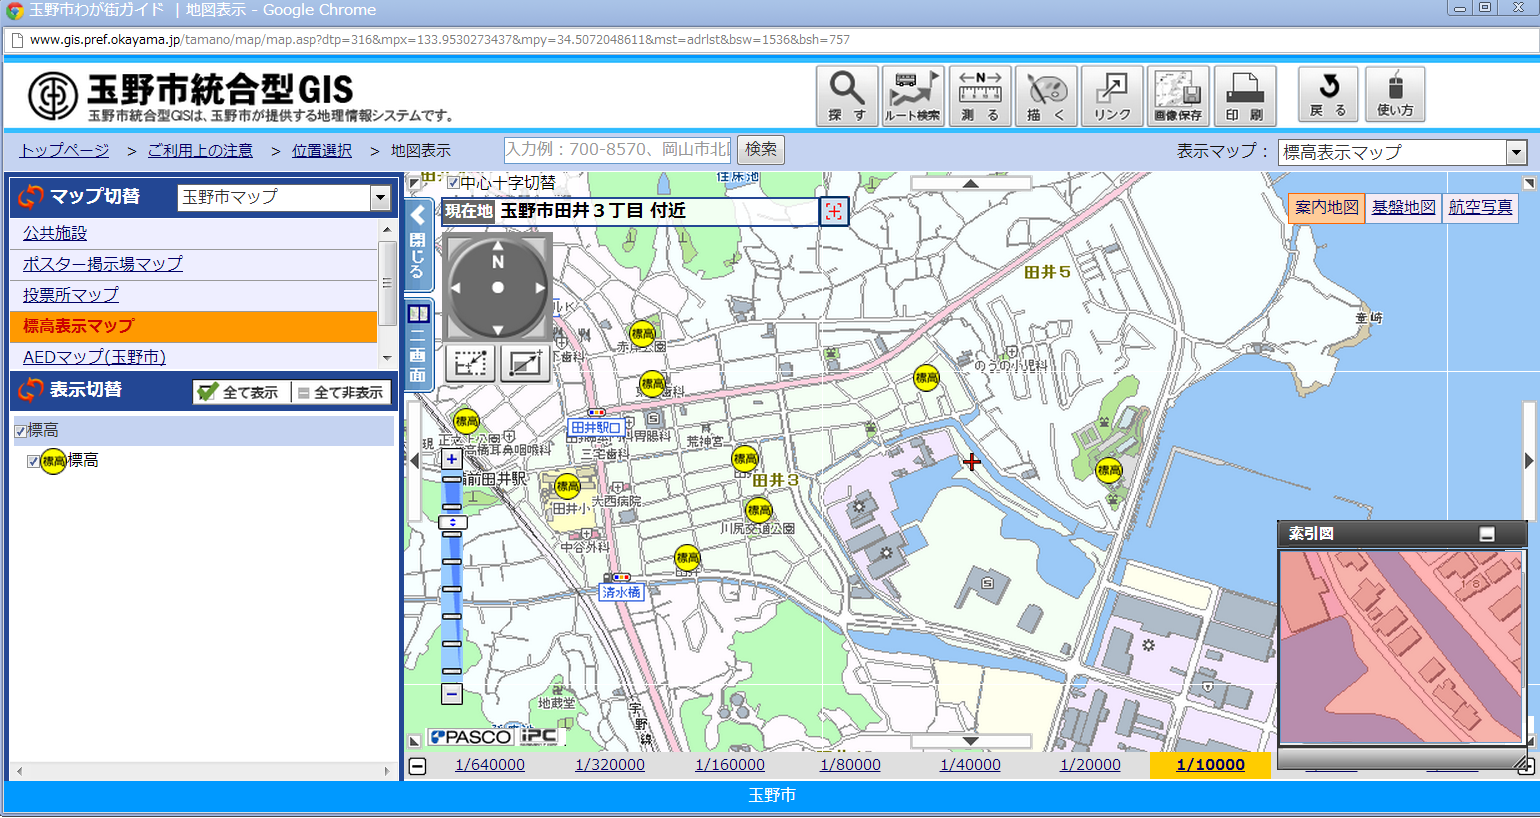Image resolution: width=1540 pixels, height=818 pixels.
Task: Click the 標高 marker near 川尻交通公園
Action: pyautogui.click(x=759, y=511)
